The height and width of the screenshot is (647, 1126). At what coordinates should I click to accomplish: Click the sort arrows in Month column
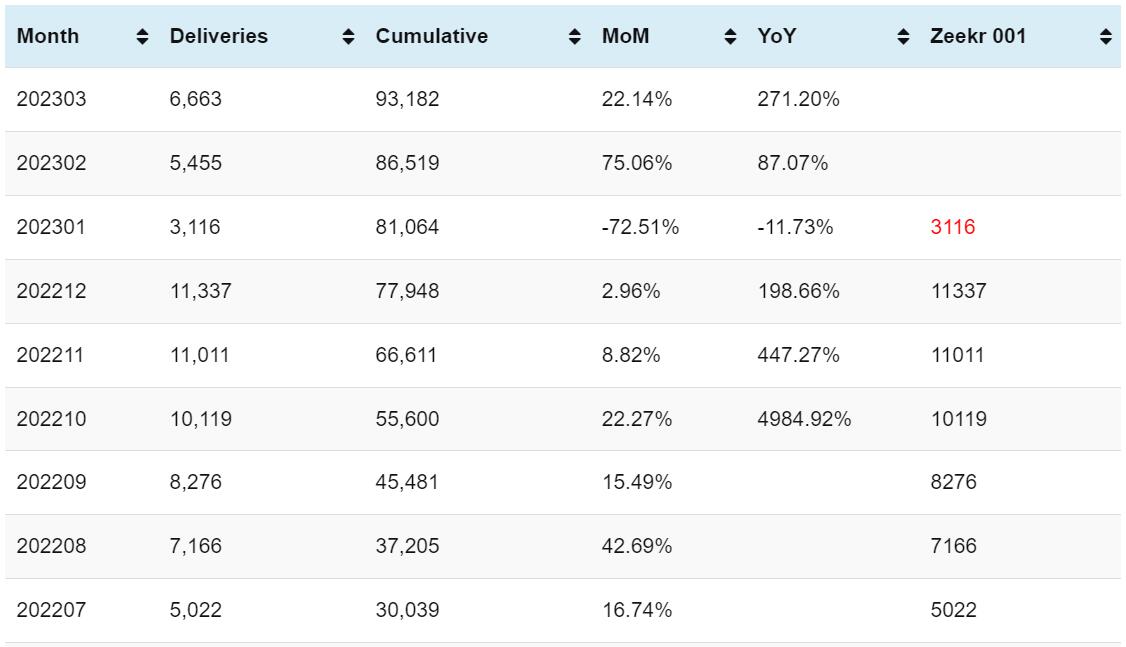pos(142,37)
